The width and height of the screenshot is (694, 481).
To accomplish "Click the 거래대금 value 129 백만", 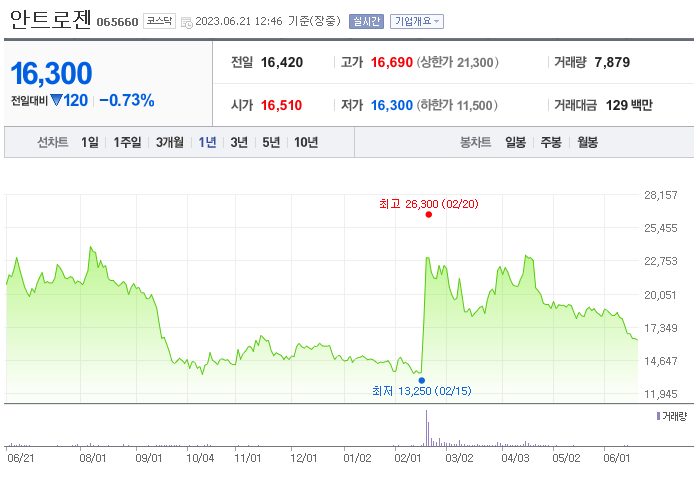I will click(629, 105).
